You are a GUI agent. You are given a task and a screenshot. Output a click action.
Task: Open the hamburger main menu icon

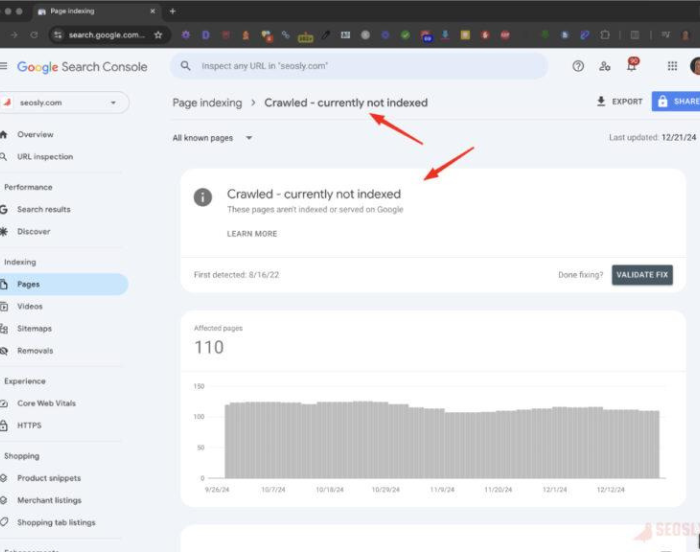coord(4,66)
